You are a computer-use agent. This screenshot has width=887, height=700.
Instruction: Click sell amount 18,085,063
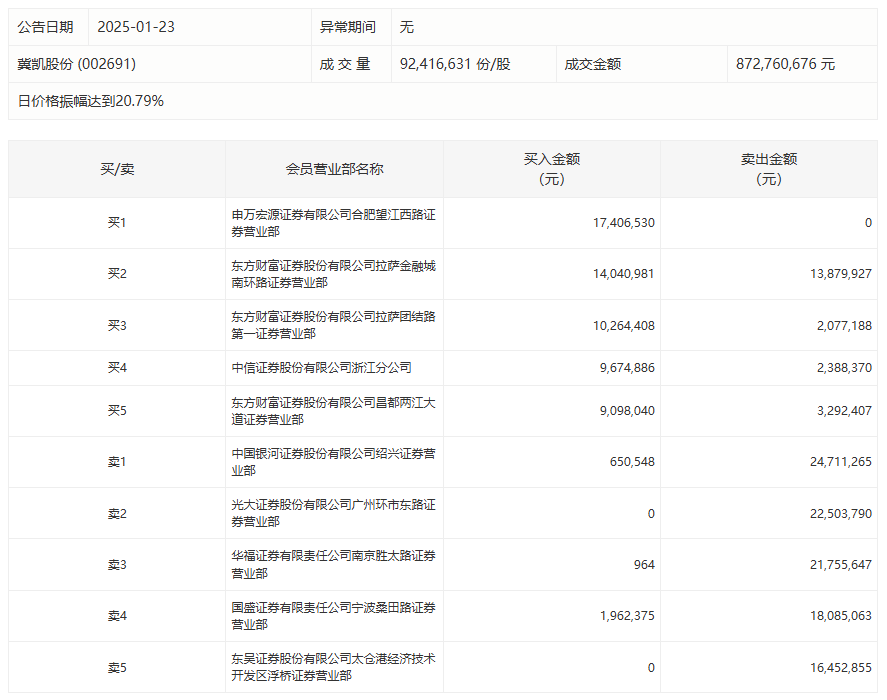[841, 616]
